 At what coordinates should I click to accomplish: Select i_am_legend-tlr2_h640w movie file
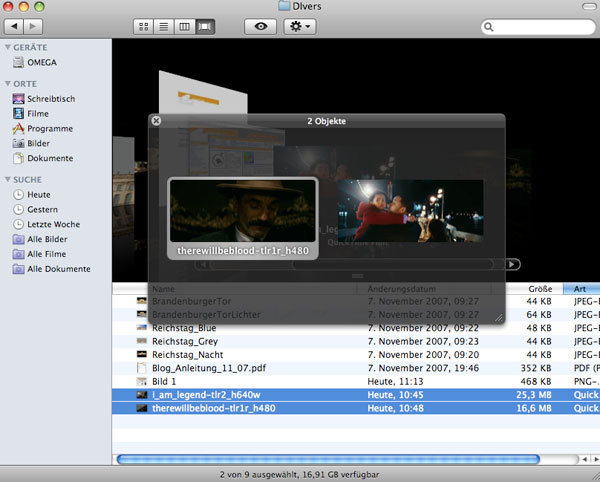[356, 395]
